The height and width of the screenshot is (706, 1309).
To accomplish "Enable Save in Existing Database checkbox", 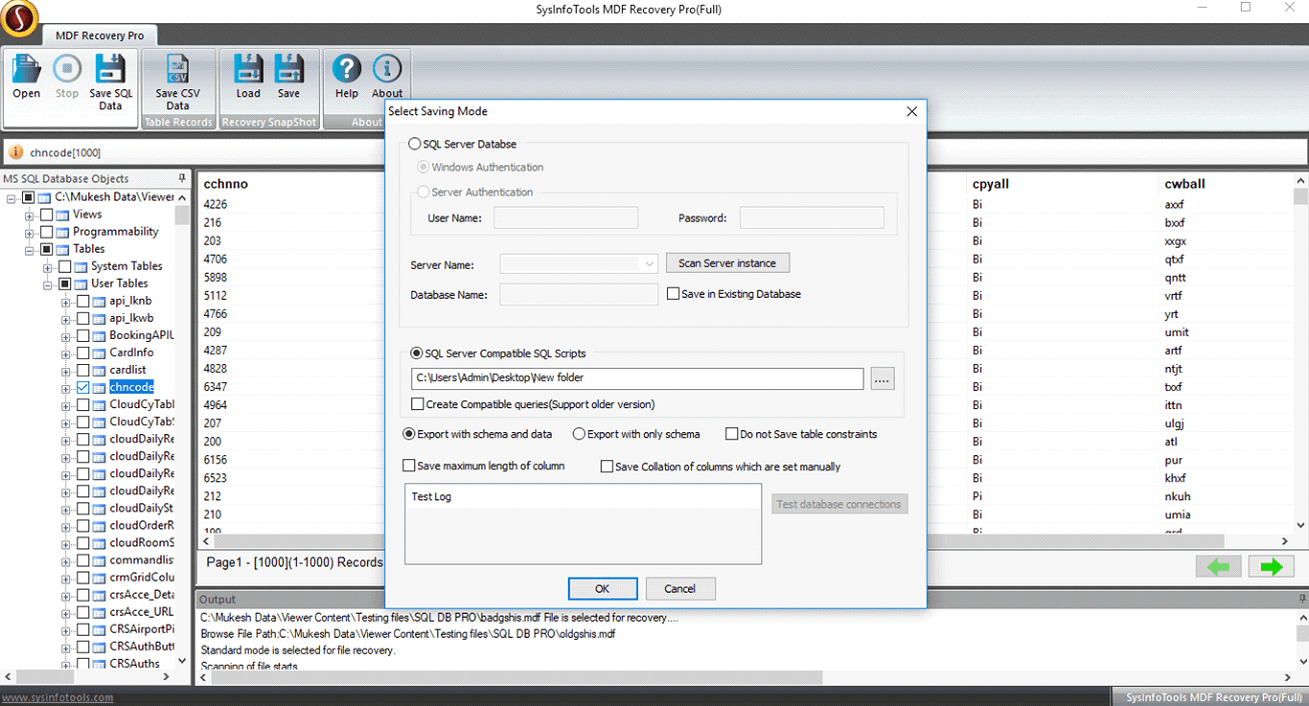I will [x=674, y=294].
